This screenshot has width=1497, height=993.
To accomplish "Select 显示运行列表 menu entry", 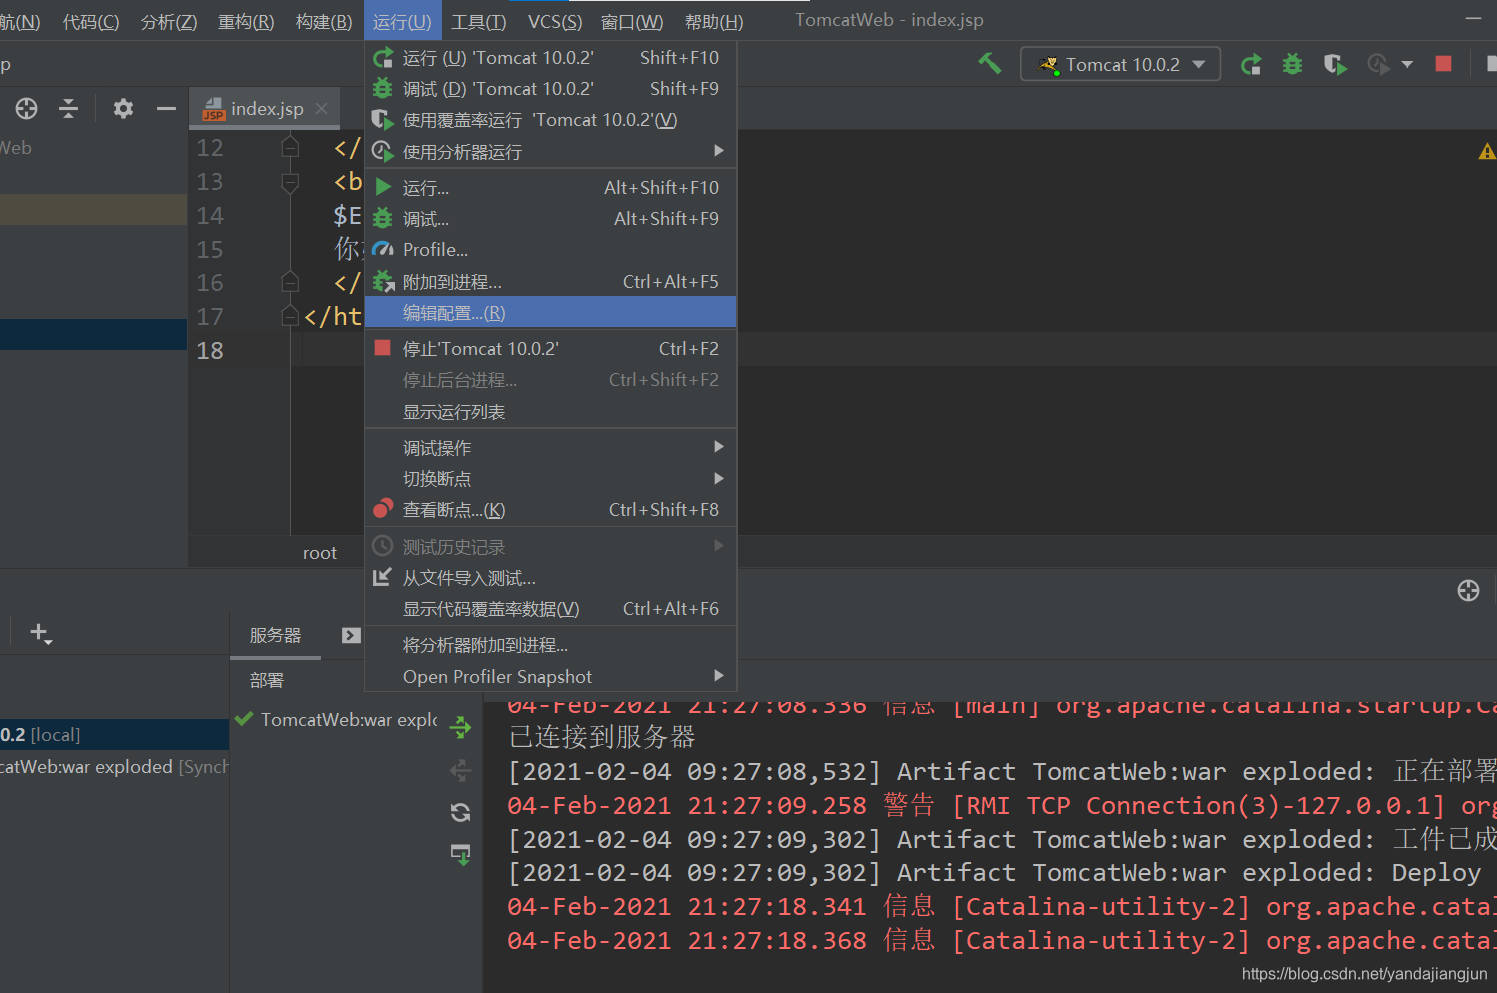I will (x=550, y=412).
